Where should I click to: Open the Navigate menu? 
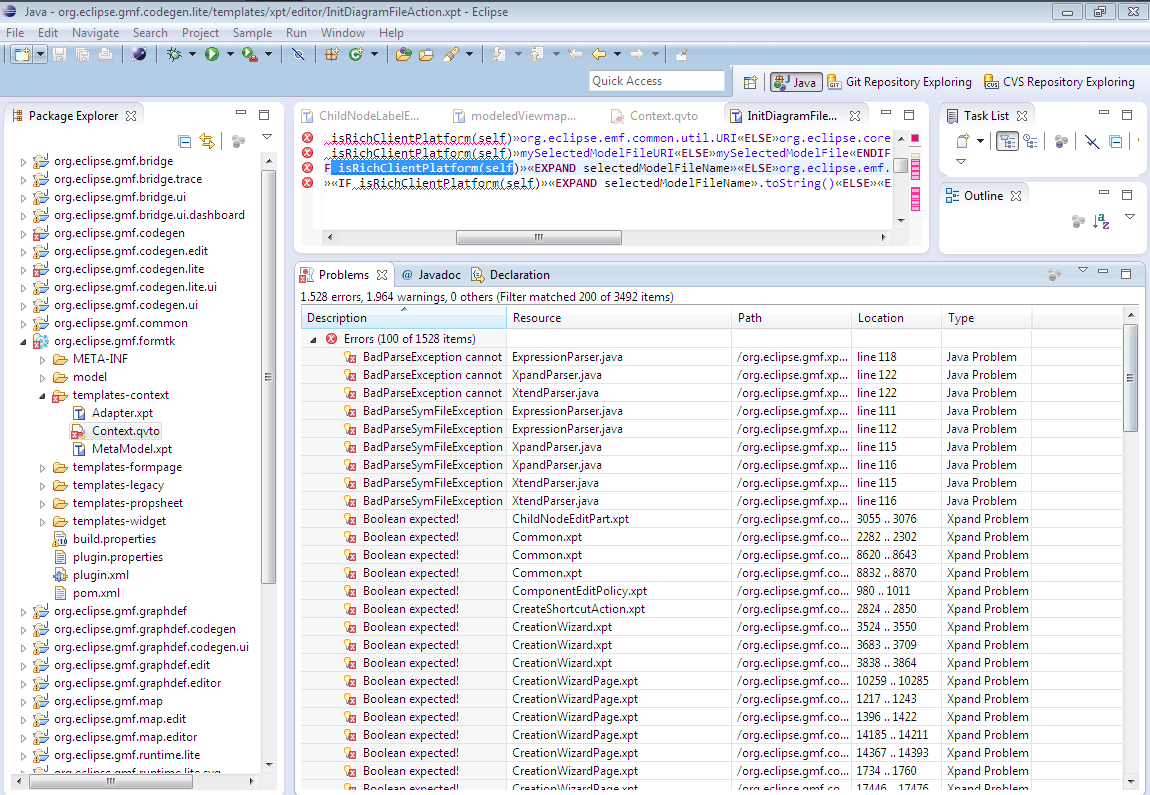point(95,33)
